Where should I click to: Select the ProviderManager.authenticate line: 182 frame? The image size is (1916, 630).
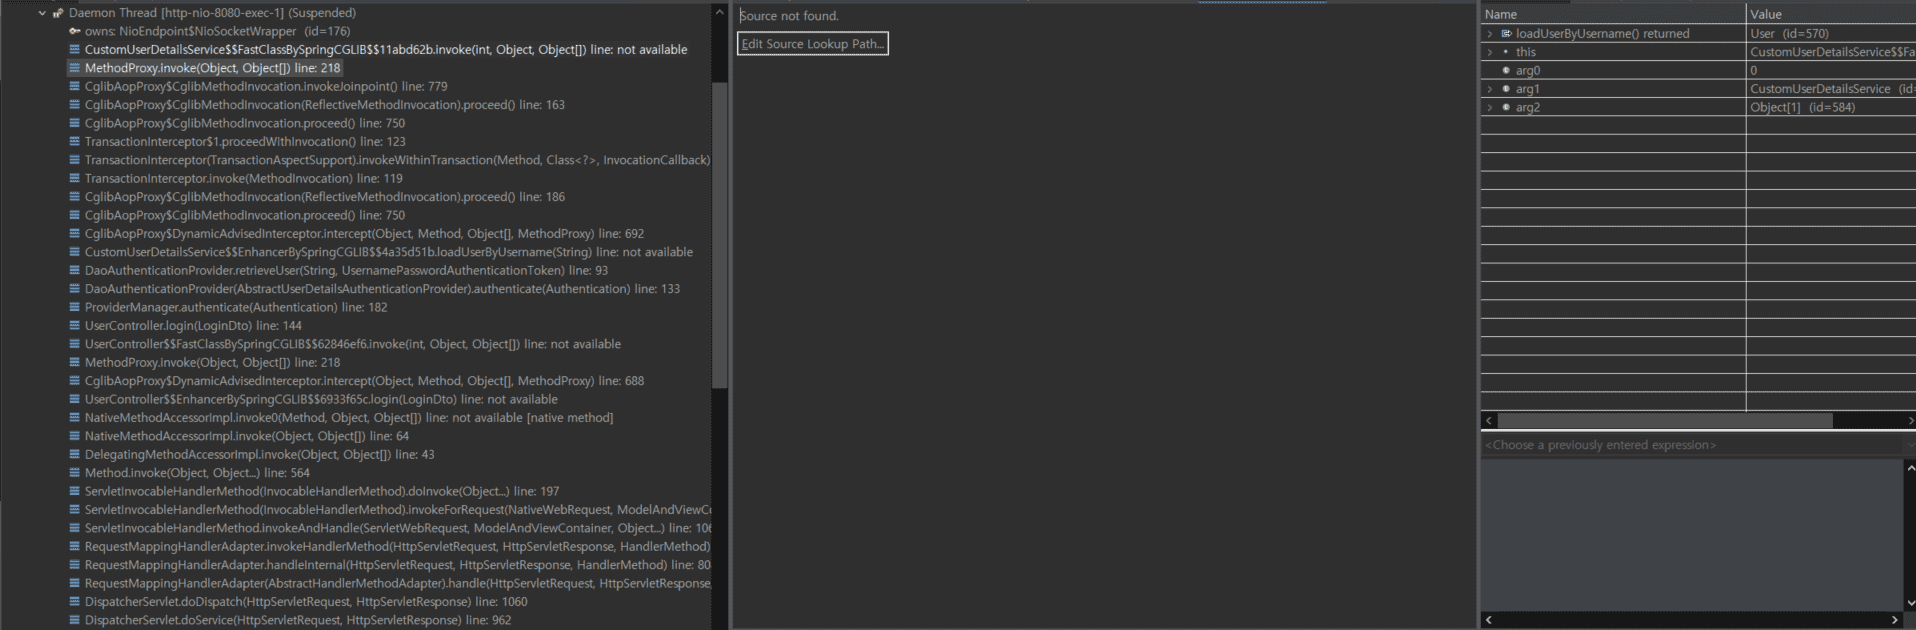[x=236, y=308]
